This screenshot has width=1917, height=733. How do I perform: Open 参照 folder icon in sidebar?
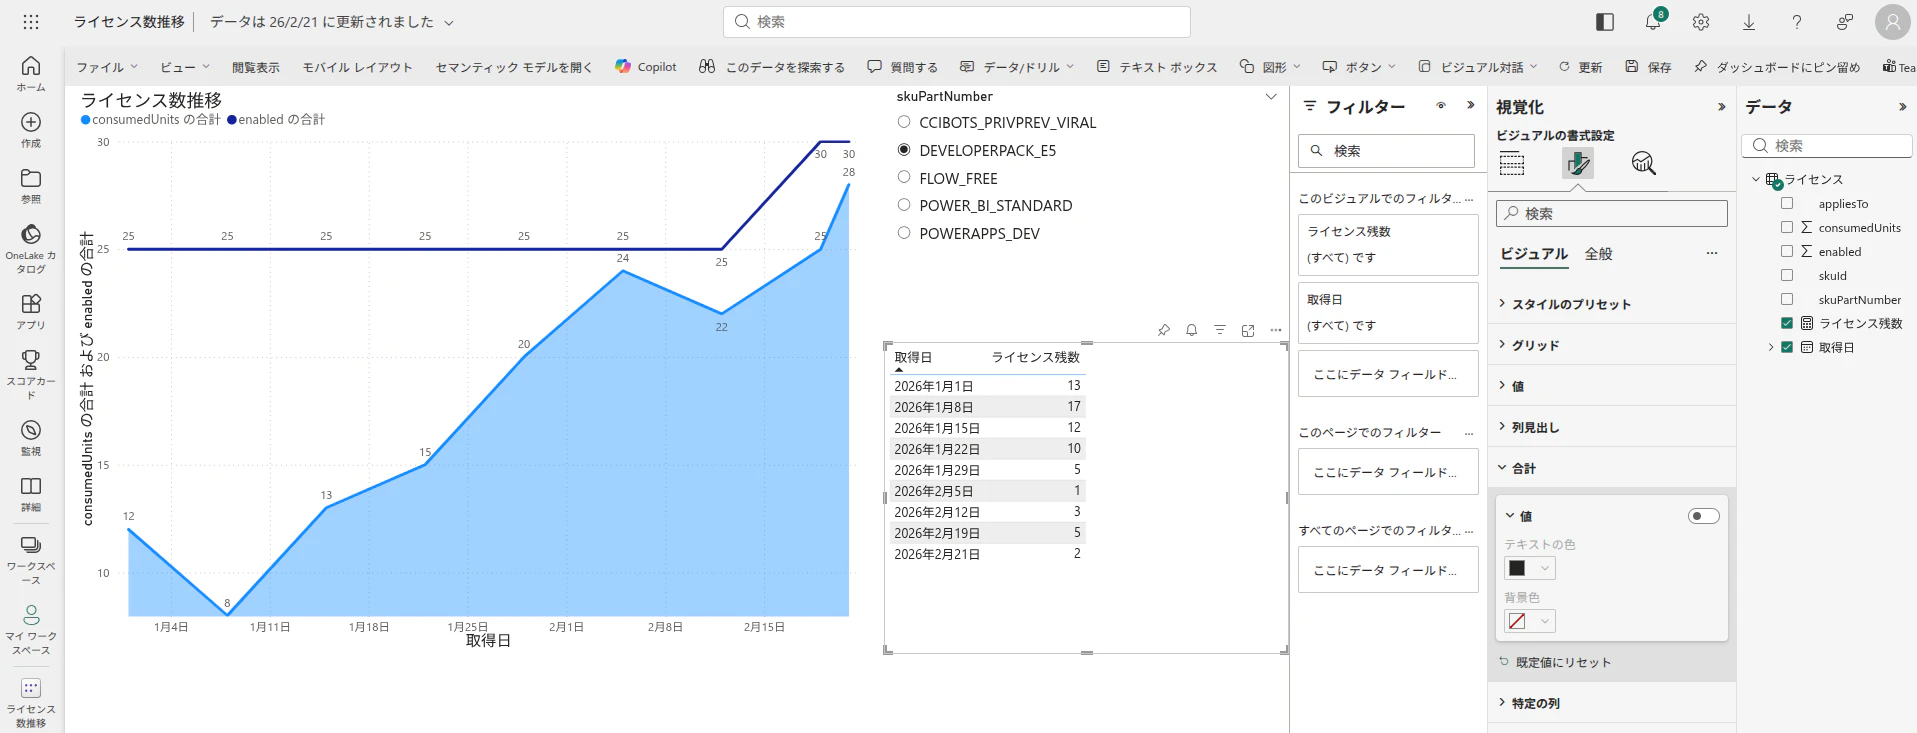[31, 185]
